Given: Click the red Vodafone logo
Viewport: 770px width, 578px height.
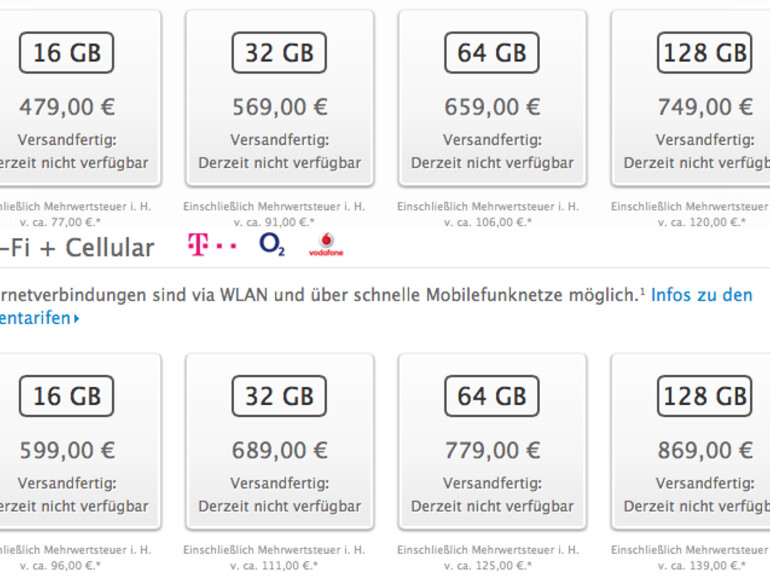Looking at the screenshot, I should click(x=325, y=245).
